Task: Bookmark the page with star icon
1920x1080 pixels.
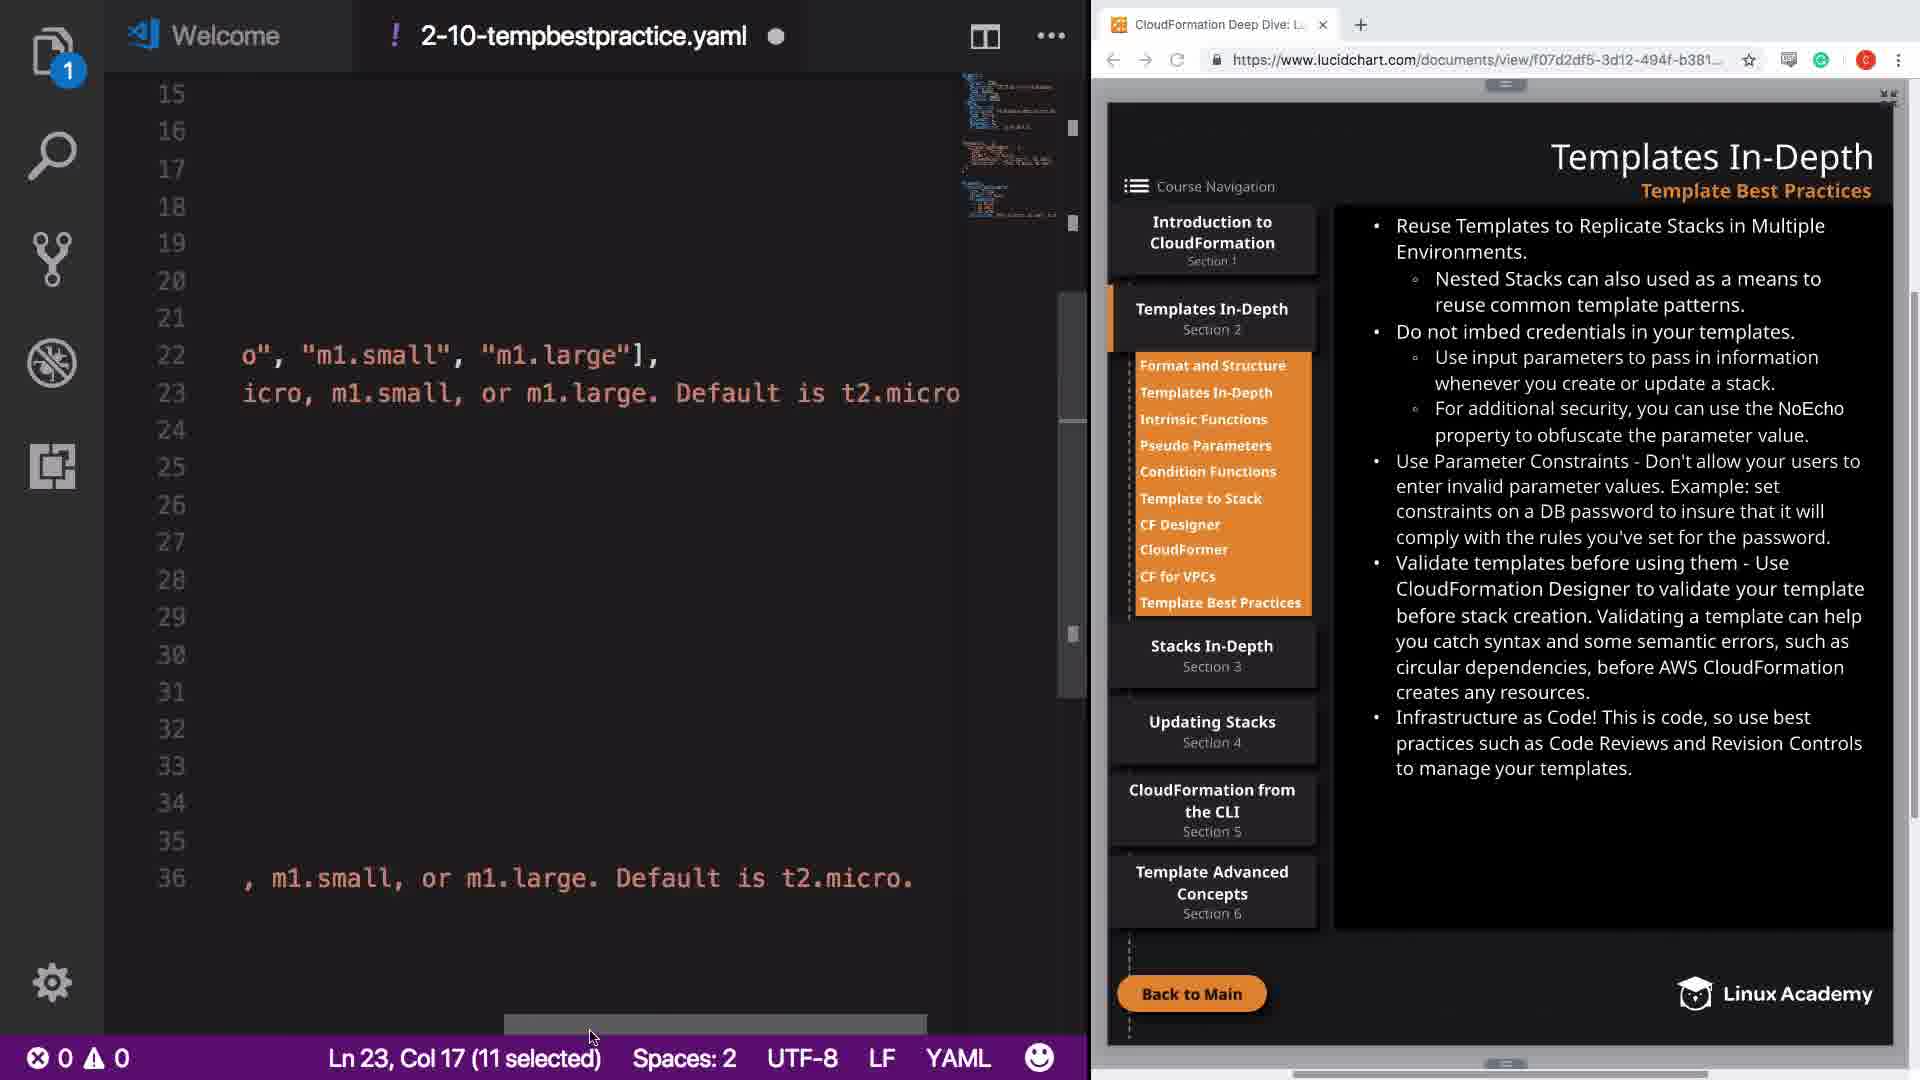Action: click(x=1748, y=60)
